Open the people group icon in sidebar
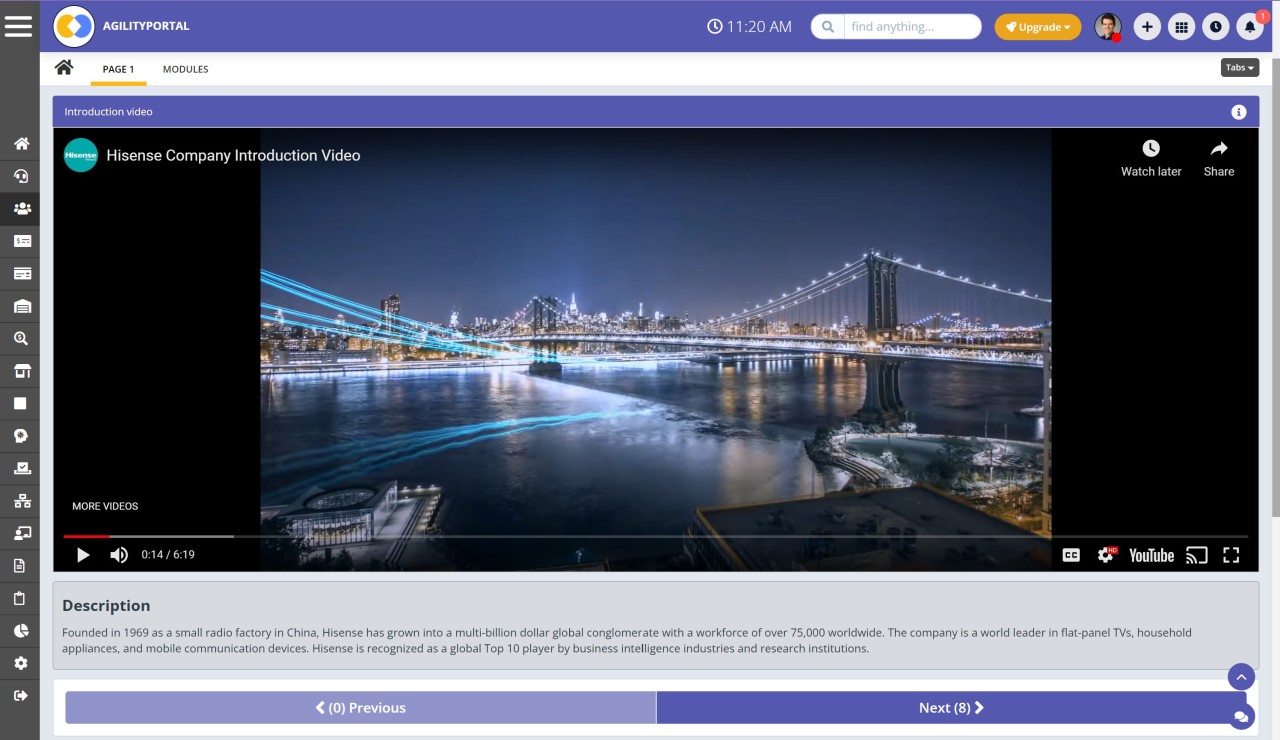The image size is (1280, 740). pos(21,208)
